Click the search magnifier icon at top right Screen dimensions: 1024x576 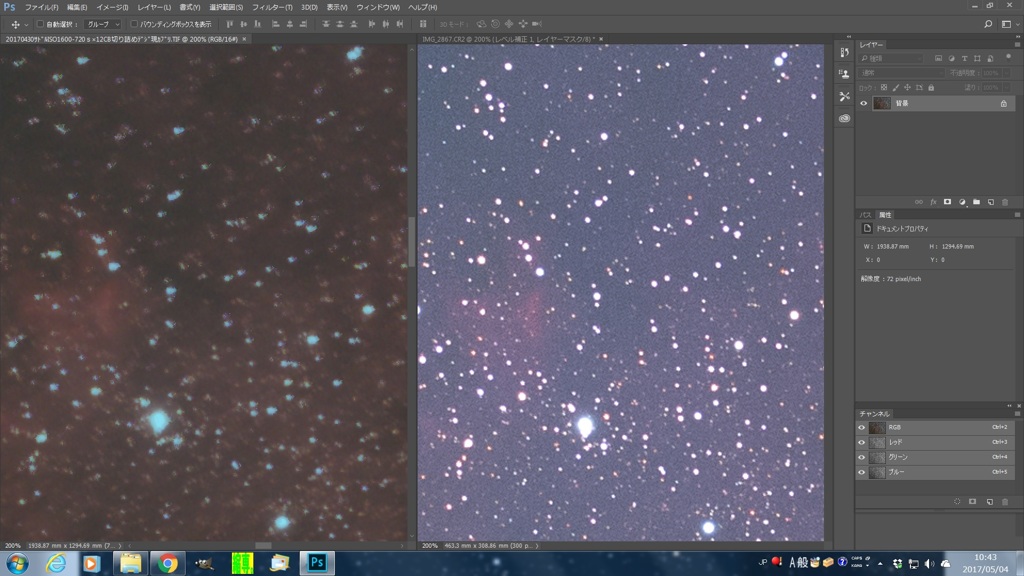pyautogui.click(x=988, y=24)
